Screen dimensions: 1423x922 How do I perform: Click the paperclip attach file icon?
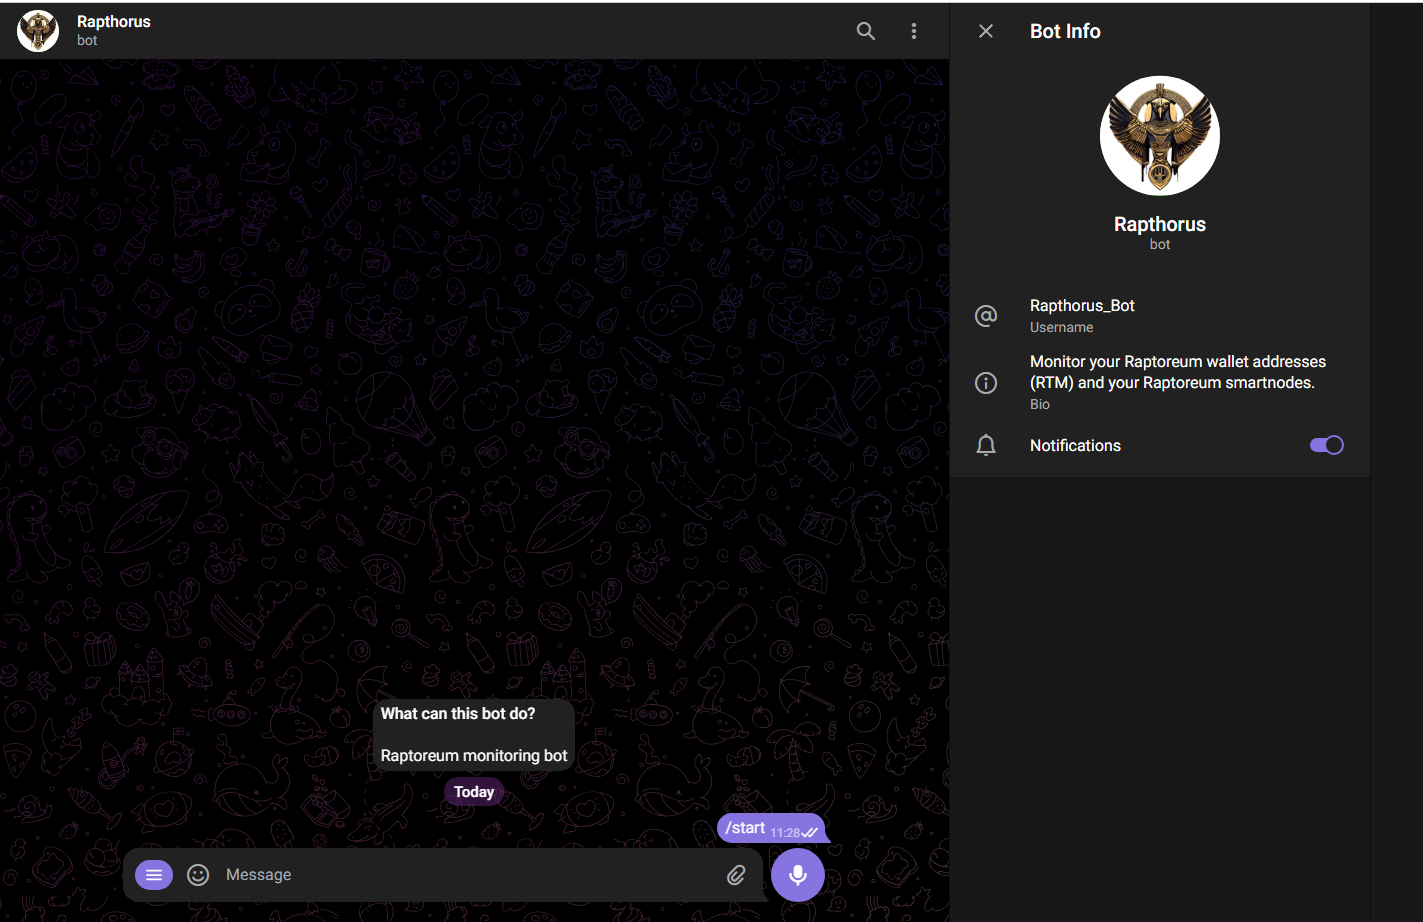tap(736, 875)
